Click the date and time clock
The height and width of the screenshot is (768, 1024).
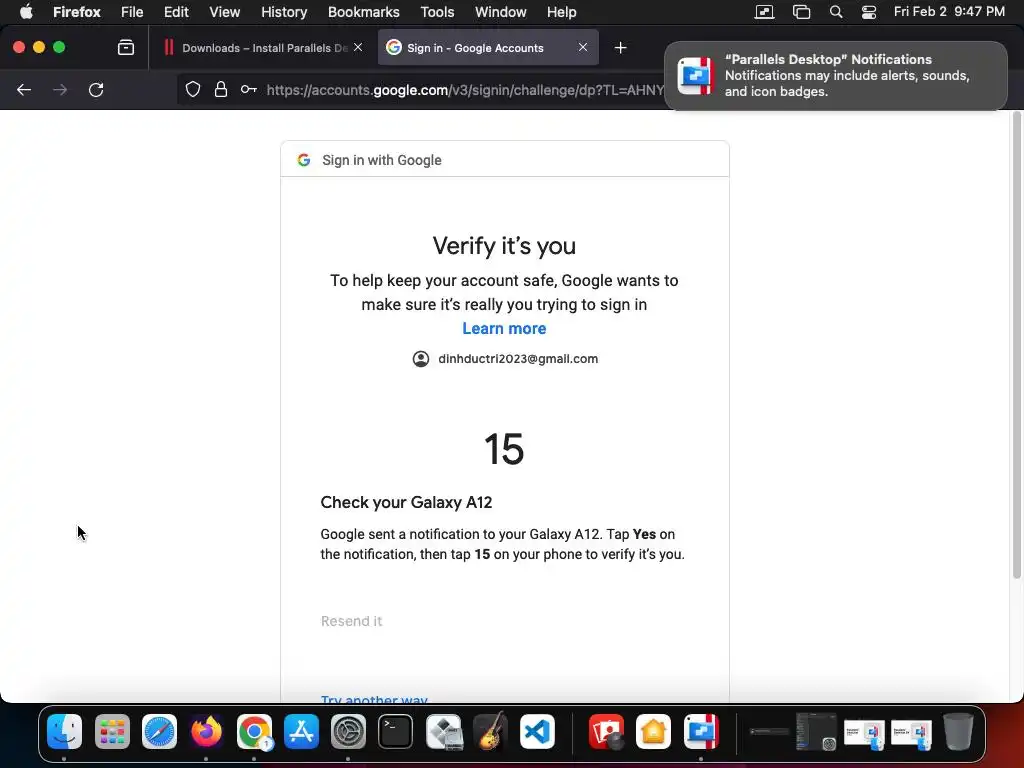coord(949,12)
